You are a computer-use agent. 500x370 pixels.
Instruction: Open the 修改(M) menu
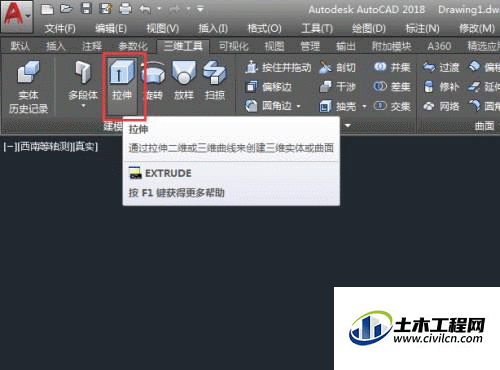(x=477, y=29)
